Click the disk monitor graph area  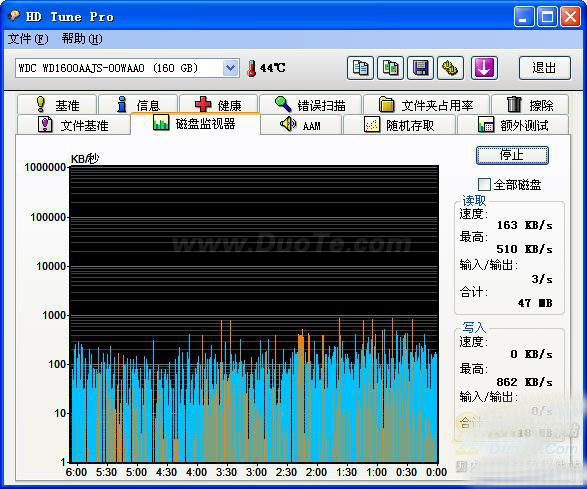point(254,314)
